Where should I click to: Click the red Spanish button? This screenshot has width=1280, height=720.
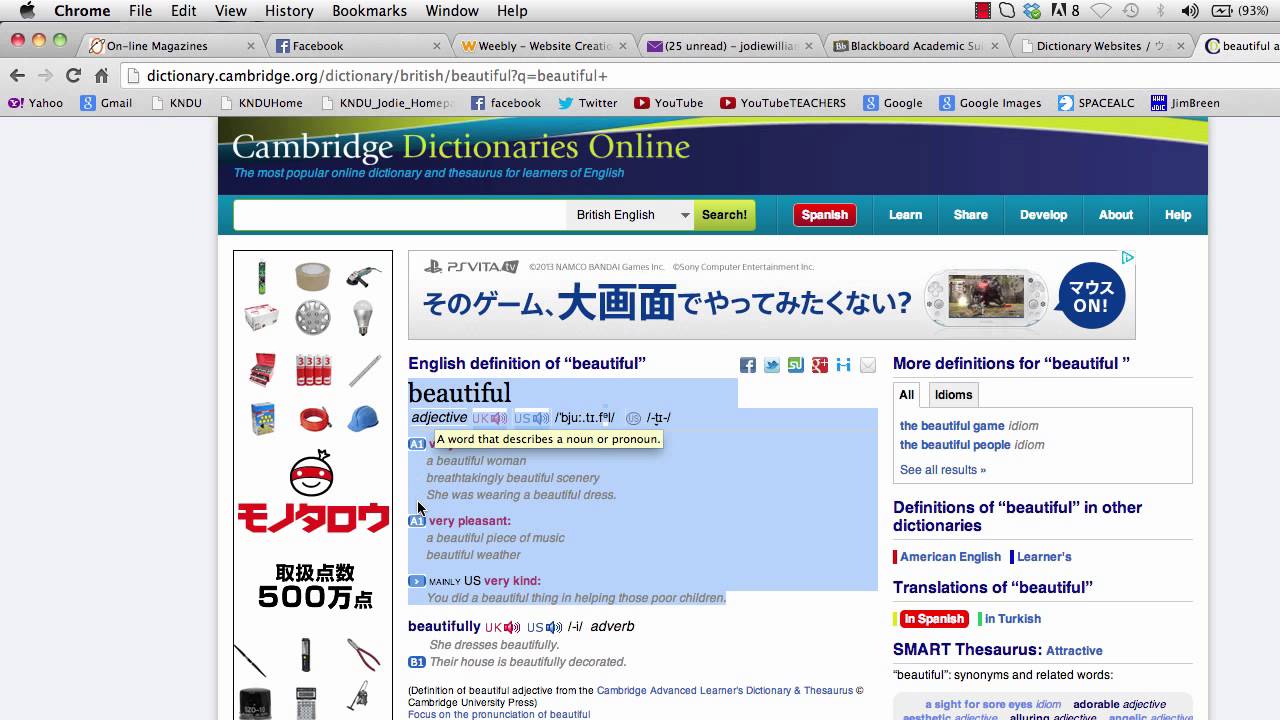824,215
